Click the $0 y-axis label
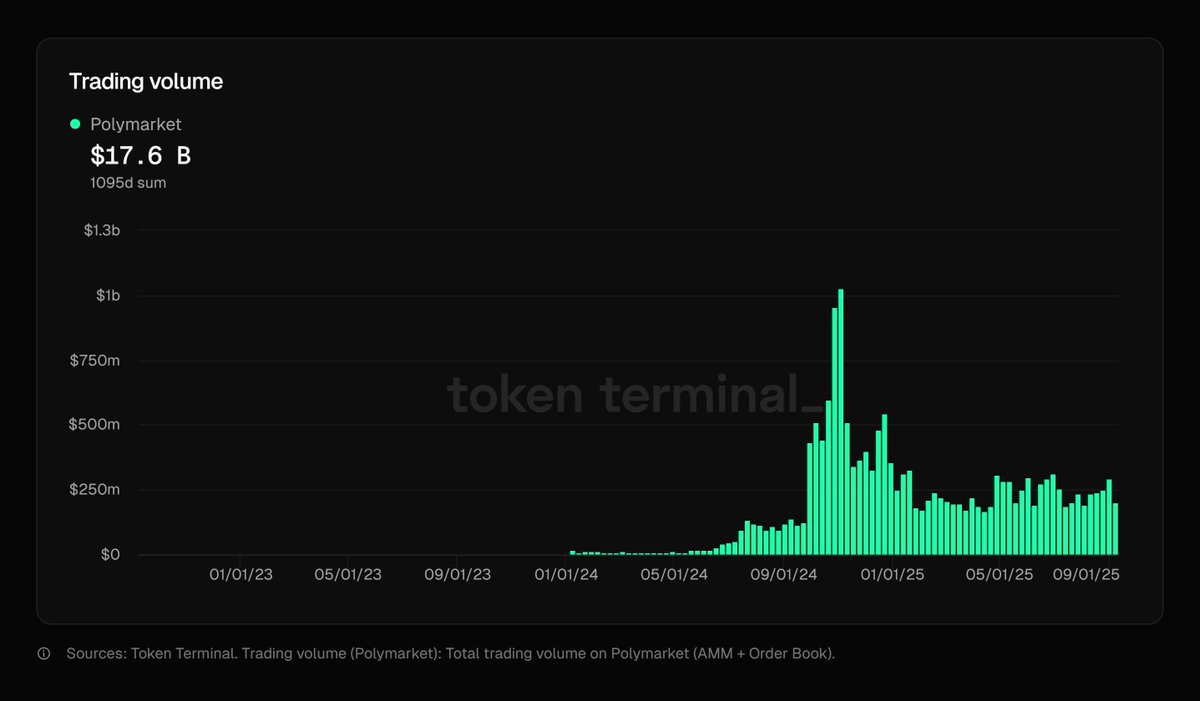The height and width of the screenshot is (701, 1200). [111, 554]
